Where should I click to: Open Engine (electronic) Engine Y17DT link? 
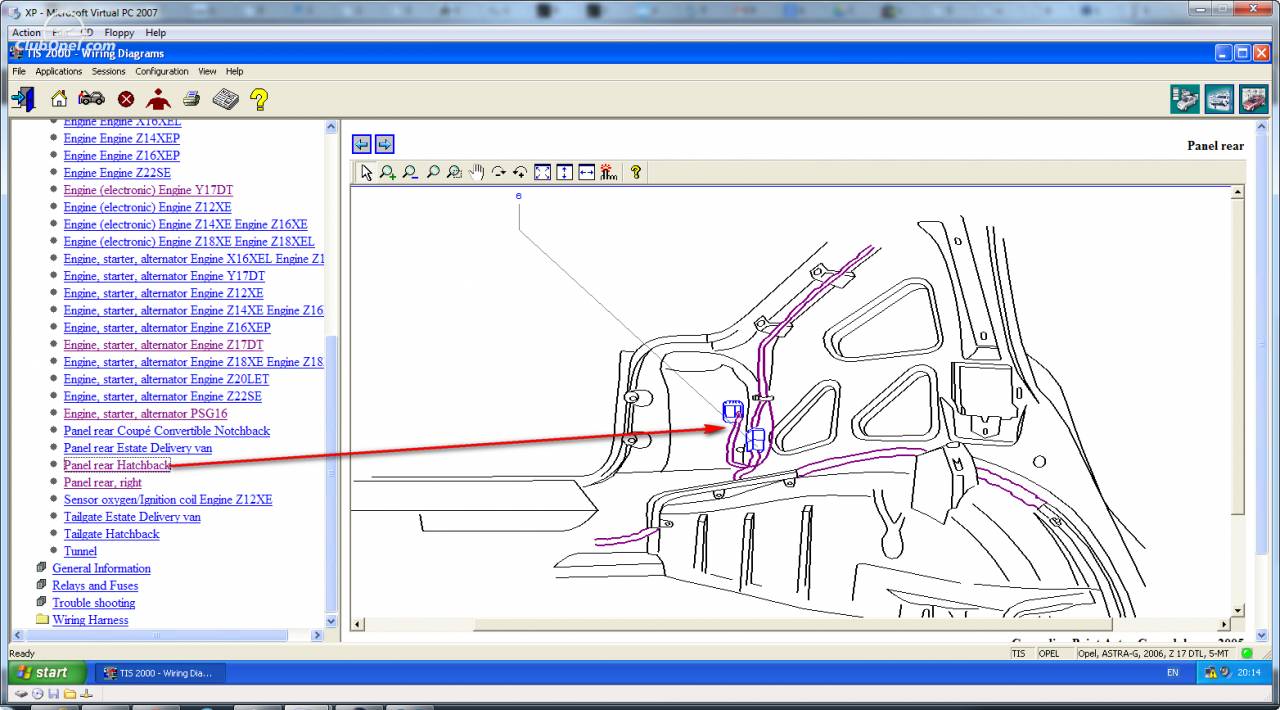click(148, 189)
